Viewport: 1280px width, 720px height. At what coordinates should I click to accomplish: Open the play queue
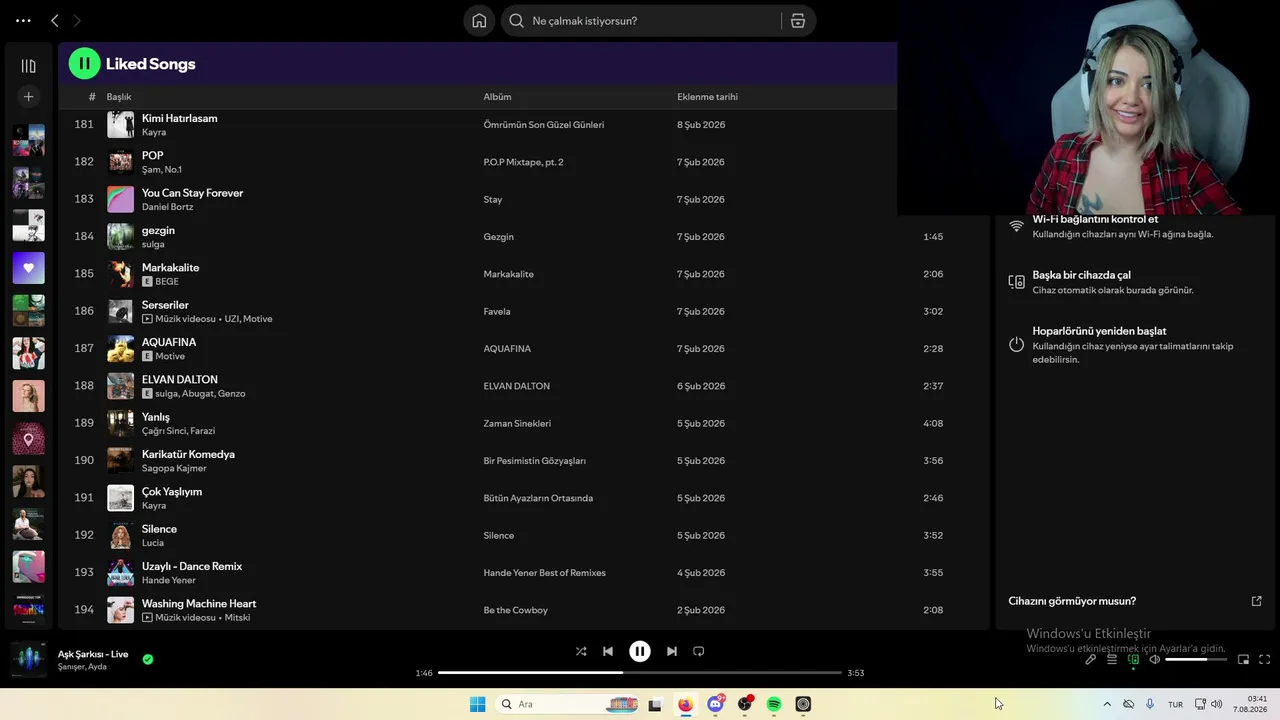click(1112, 660)
